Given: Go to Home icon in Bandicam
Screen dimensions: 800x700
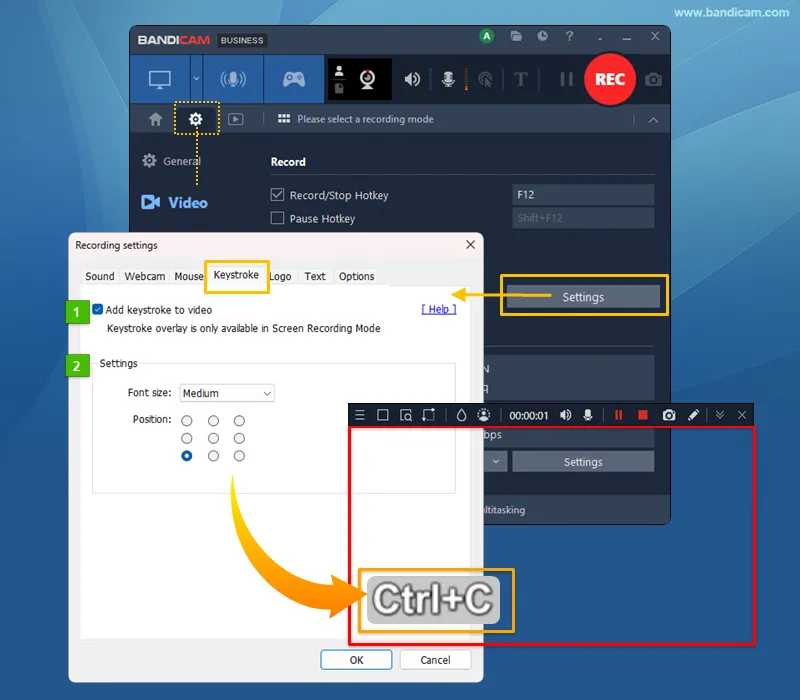Looking at the screenshot, I should (156, 119).
